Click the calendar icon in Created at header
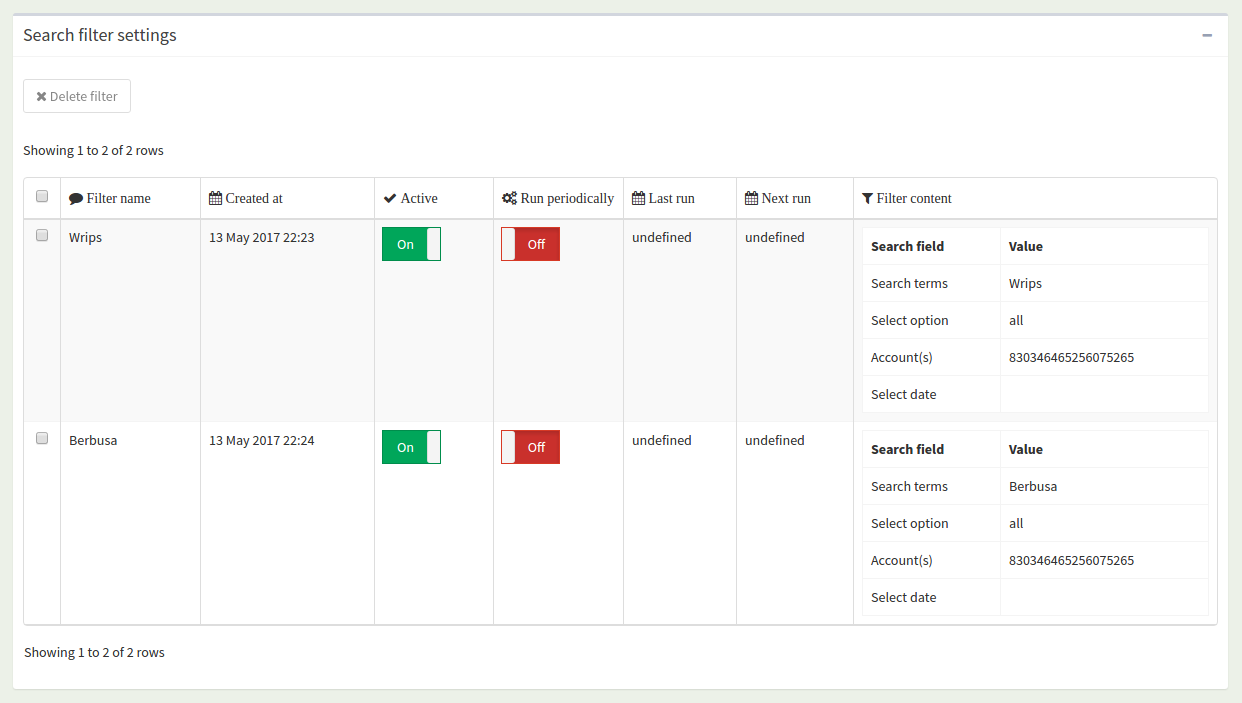 [x=213, y=198]
